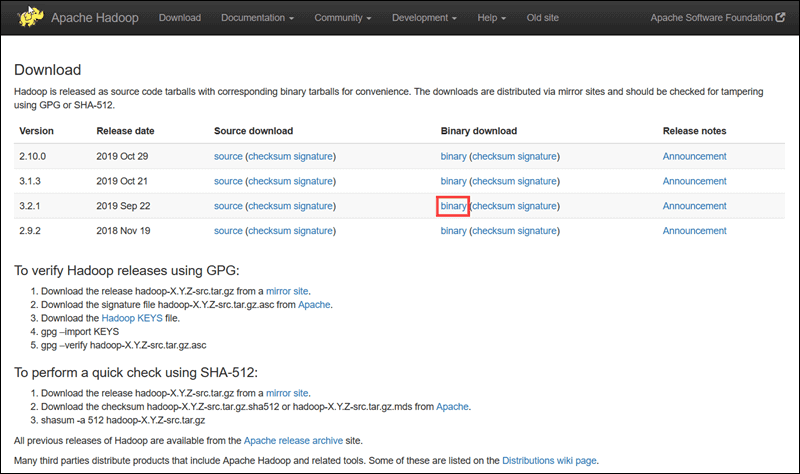Open Apache link for signature file download
Screen dimensions: 800x474
coord(314,305)
